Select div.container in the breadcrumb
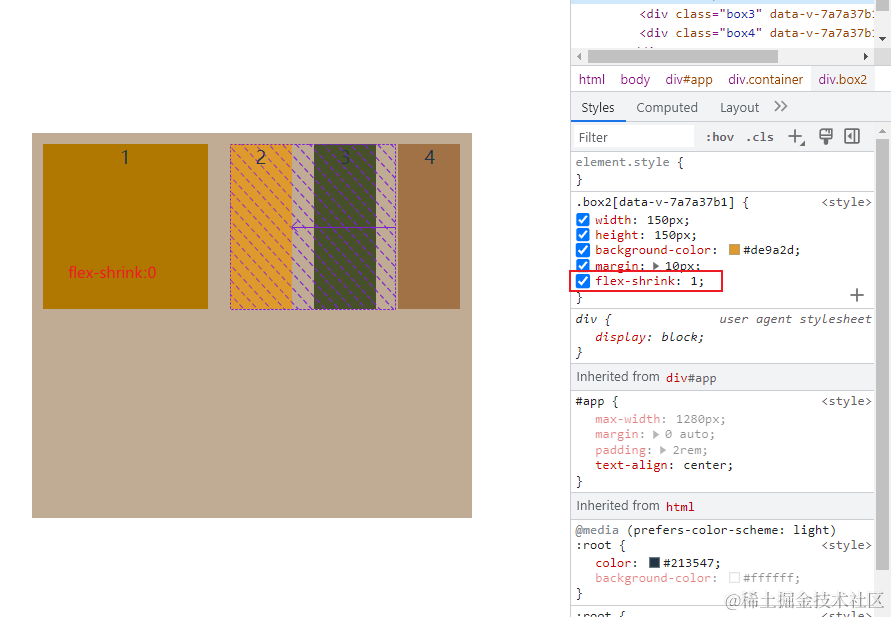The image size is (891, 617). 765,80
